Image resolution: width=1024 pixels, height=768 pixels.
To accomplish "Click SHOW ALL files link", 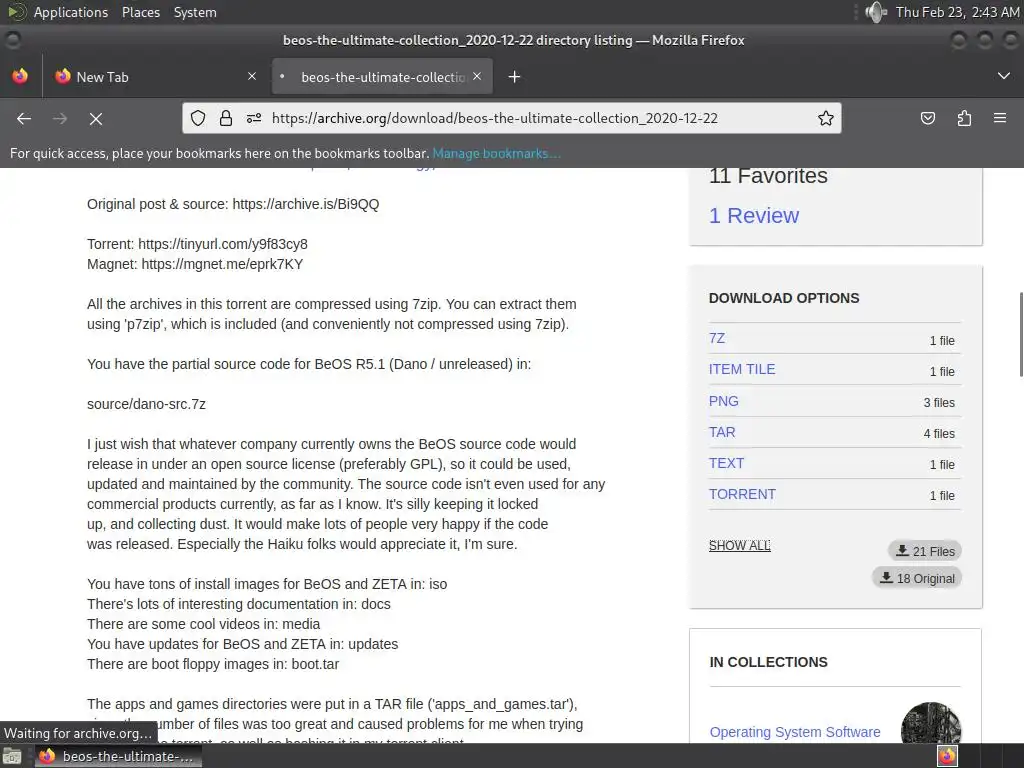I will 739,545.
